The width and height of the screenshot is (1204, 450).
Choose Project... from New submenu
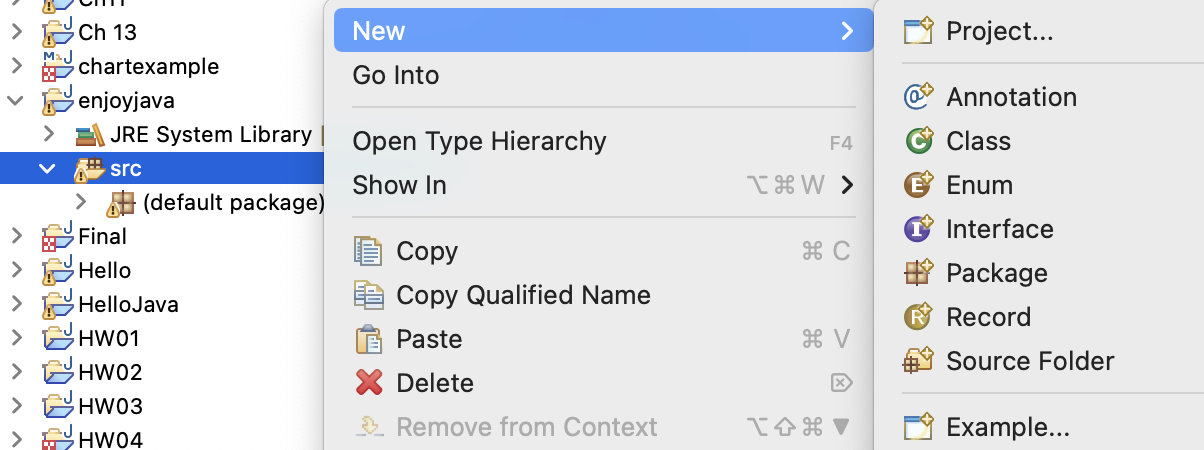click(x=1000, y=31)
